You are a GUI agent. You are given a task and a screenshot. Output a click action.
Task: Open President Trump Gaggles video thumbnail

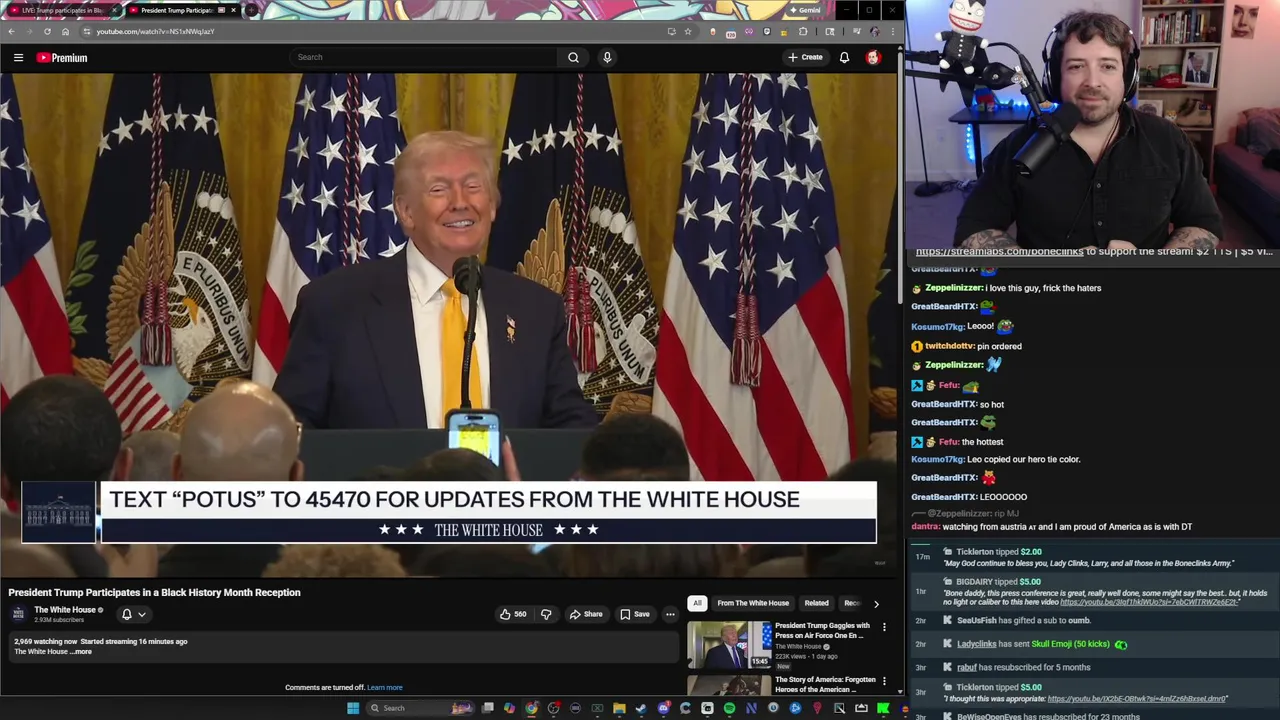[729, 645]
